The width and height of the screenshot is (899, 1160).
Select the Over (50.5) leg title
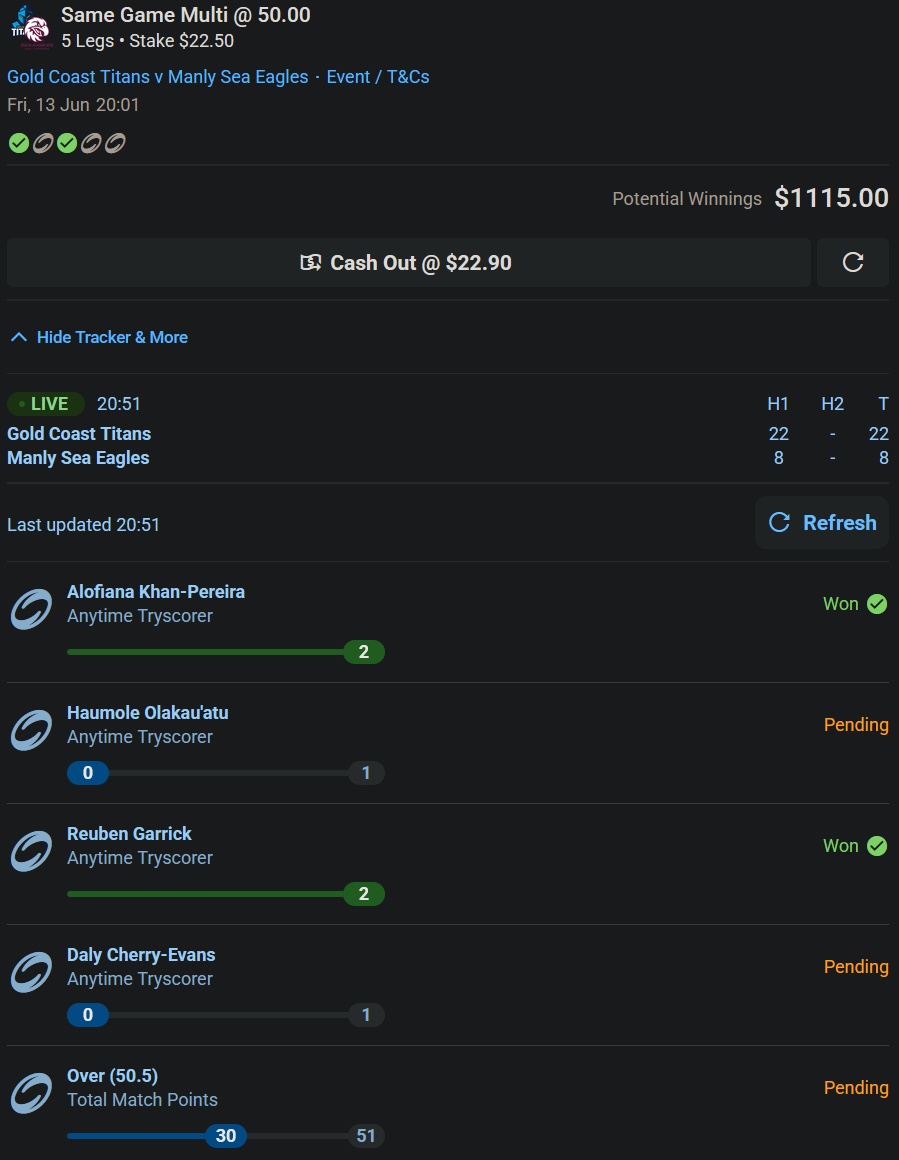(x=112, y=1076)
